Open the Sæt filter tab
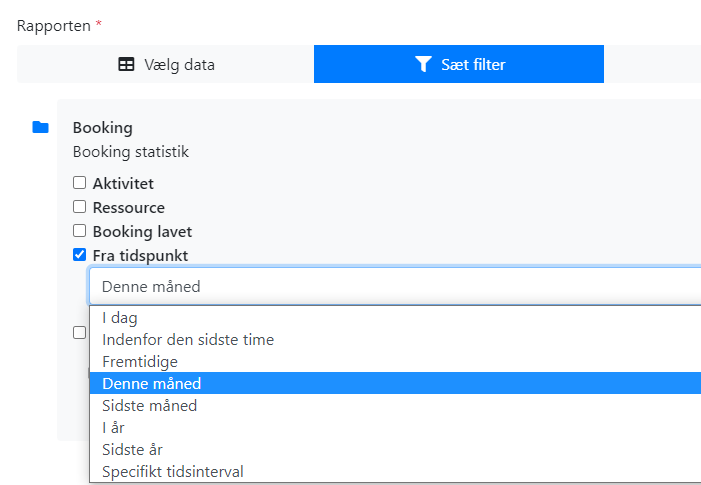 pyautogui.click(x=459, y=64)
